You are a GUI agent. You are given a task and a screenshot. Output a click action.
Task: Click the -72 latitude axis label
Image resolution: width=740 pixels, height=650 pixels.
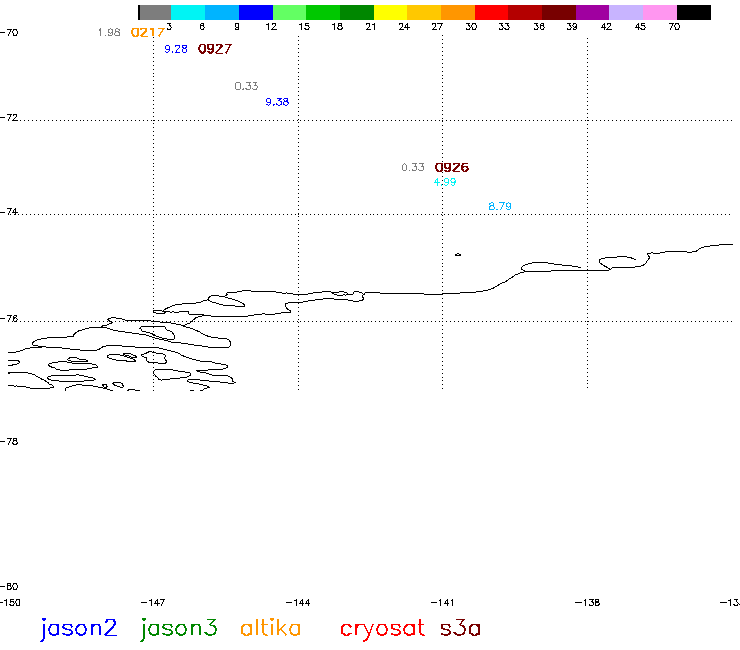coord(9,118)
